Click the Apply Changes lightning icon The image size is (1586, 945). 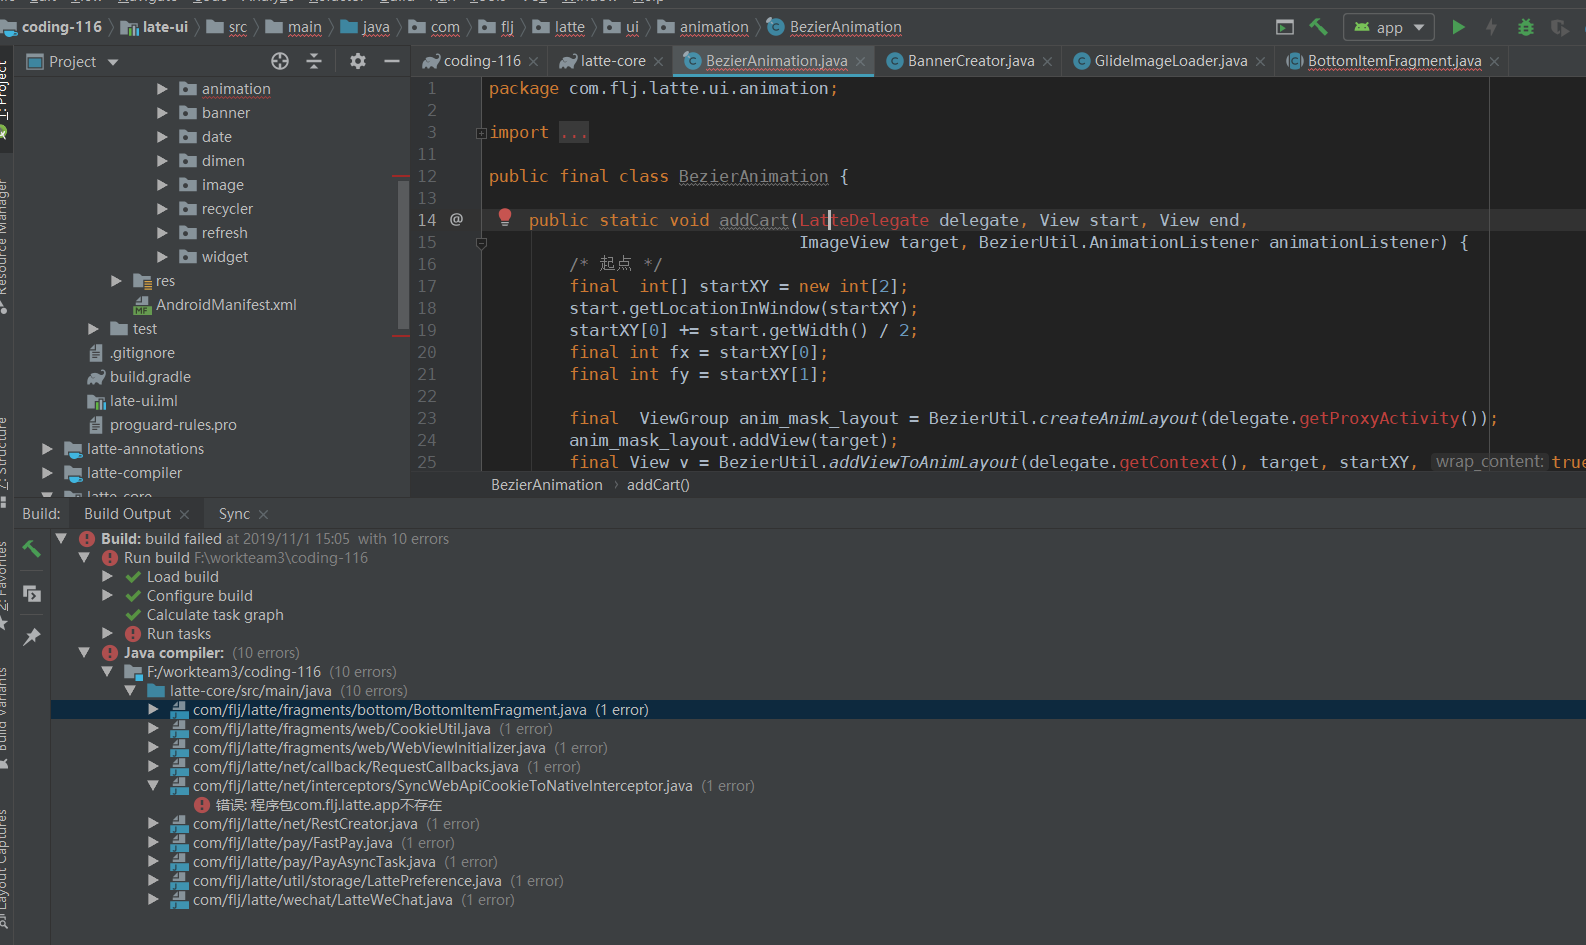tap(1491, 27)
